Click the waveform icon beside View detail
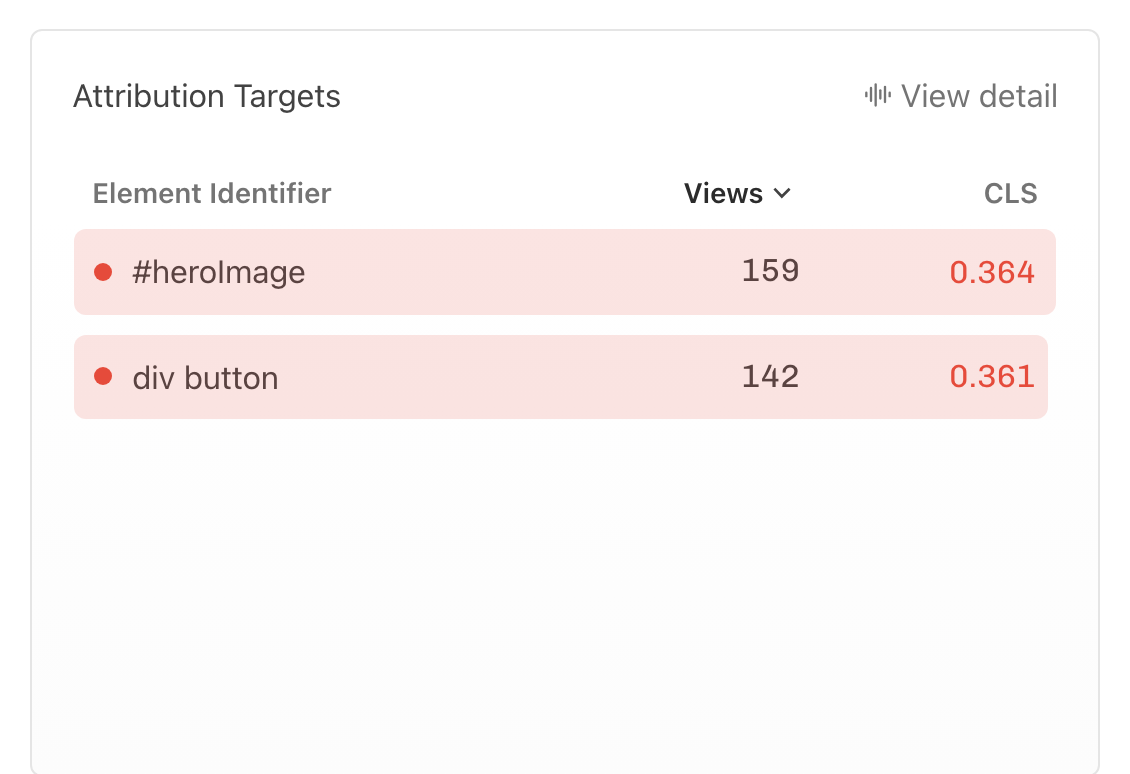The image size is (1130, 774). pyautogui.click(x=877, y=96)
